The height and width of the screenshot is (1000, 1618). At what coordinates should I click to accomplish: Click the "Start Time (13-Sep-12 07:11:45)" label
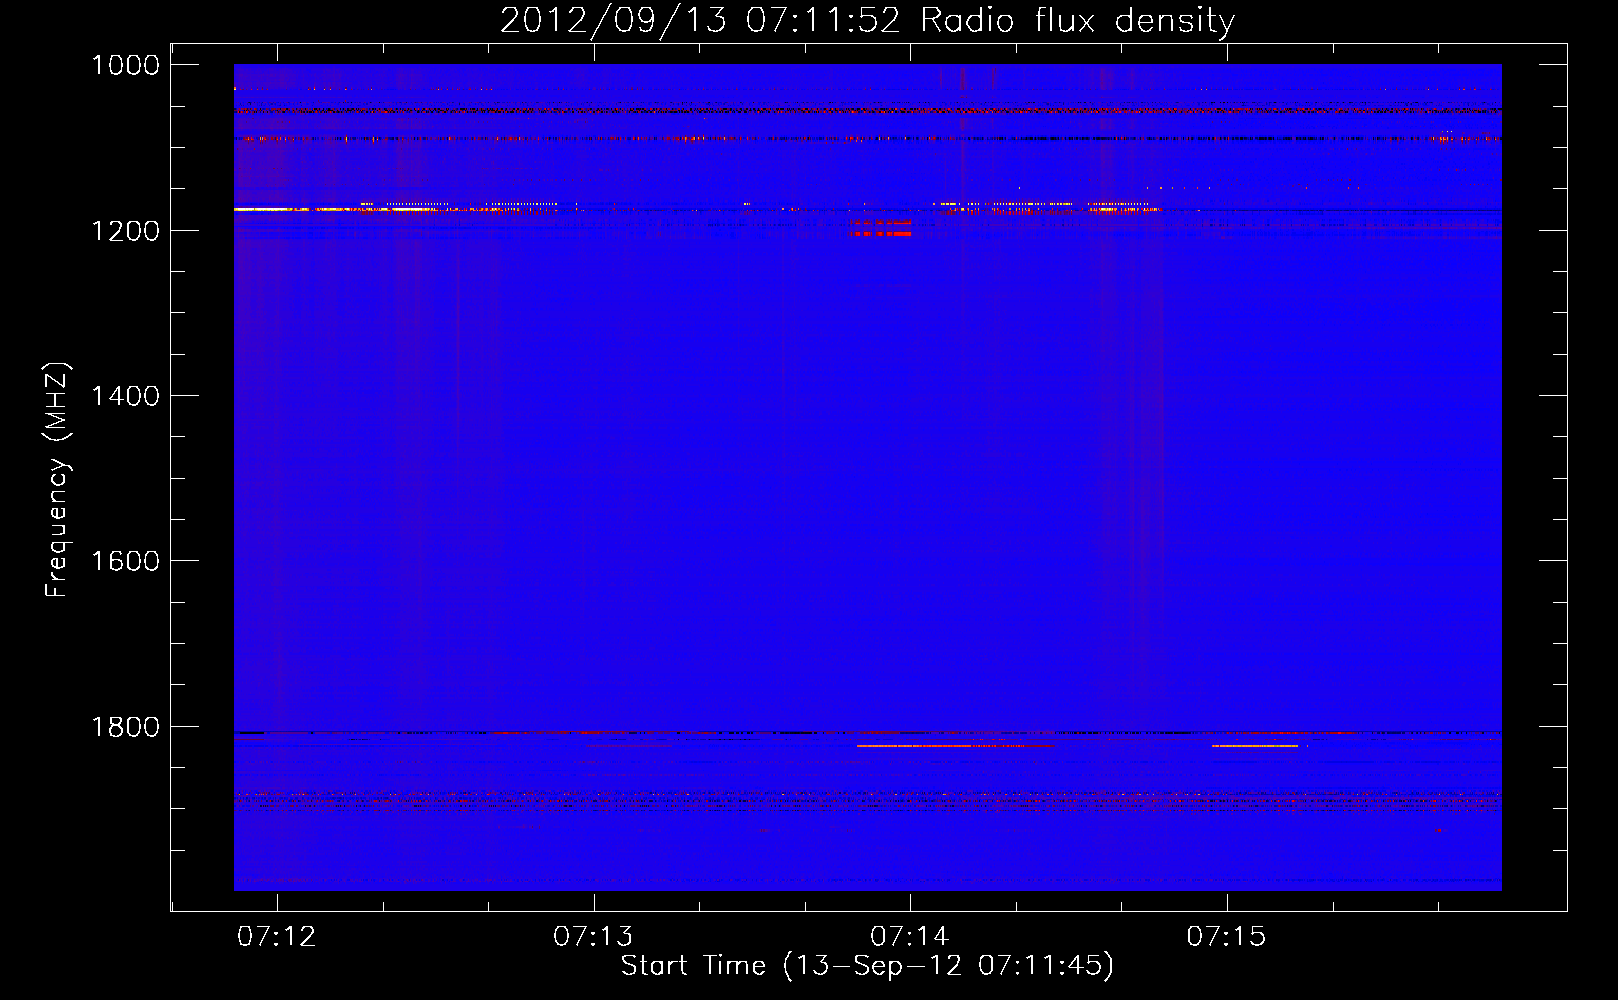coord(867,966)
